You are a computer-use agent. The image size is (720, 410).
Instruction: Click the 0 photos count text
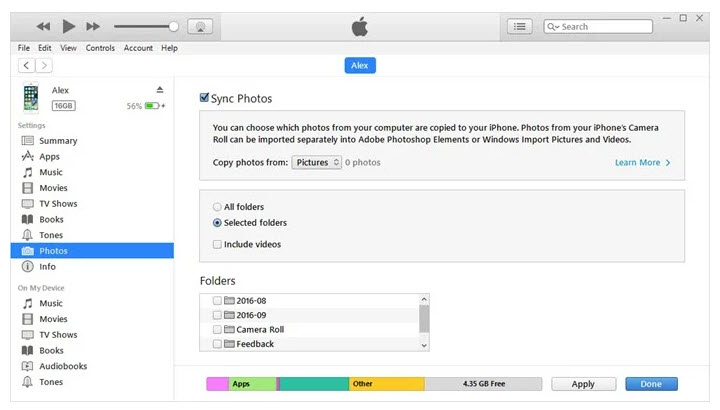(x=363, y=163)
